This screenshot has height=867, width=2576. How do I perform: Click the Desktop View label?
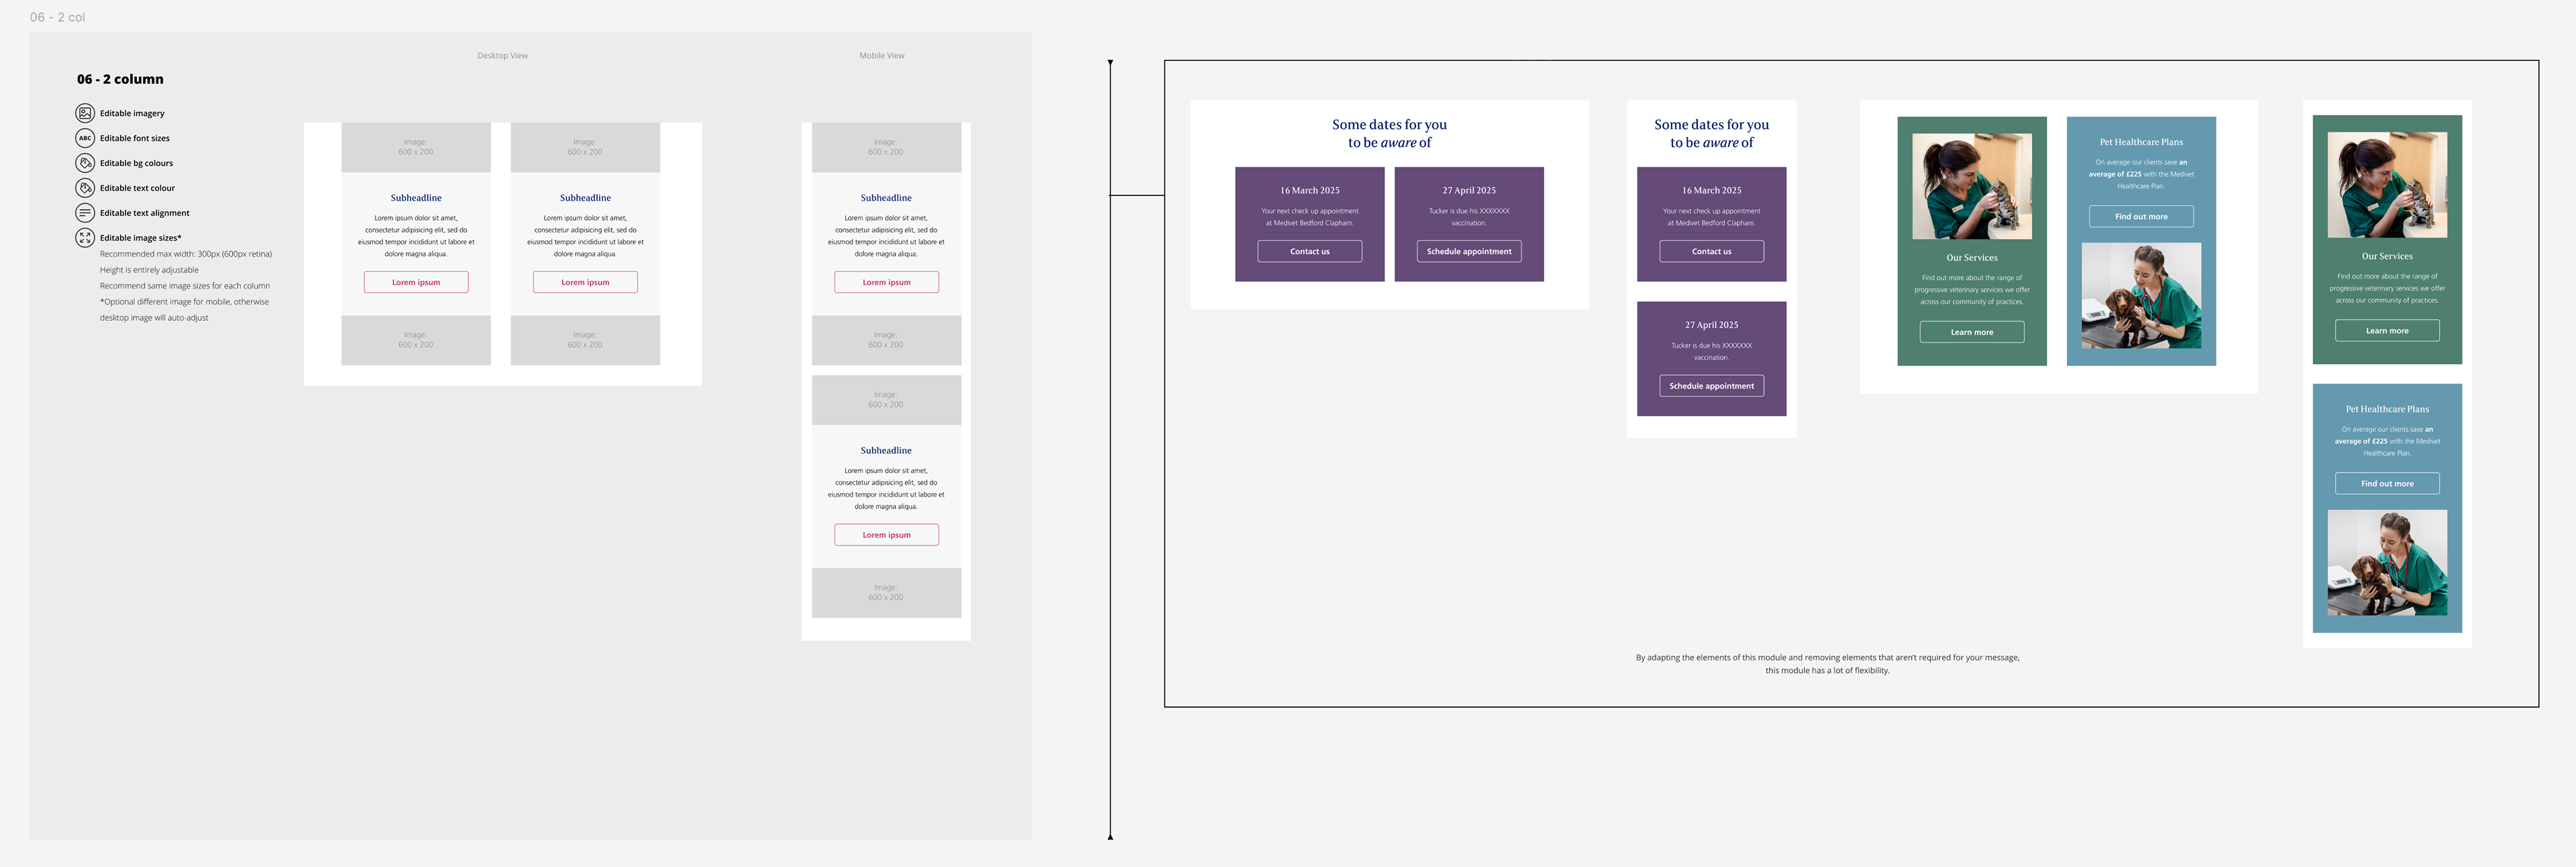[x=502, y=56]
